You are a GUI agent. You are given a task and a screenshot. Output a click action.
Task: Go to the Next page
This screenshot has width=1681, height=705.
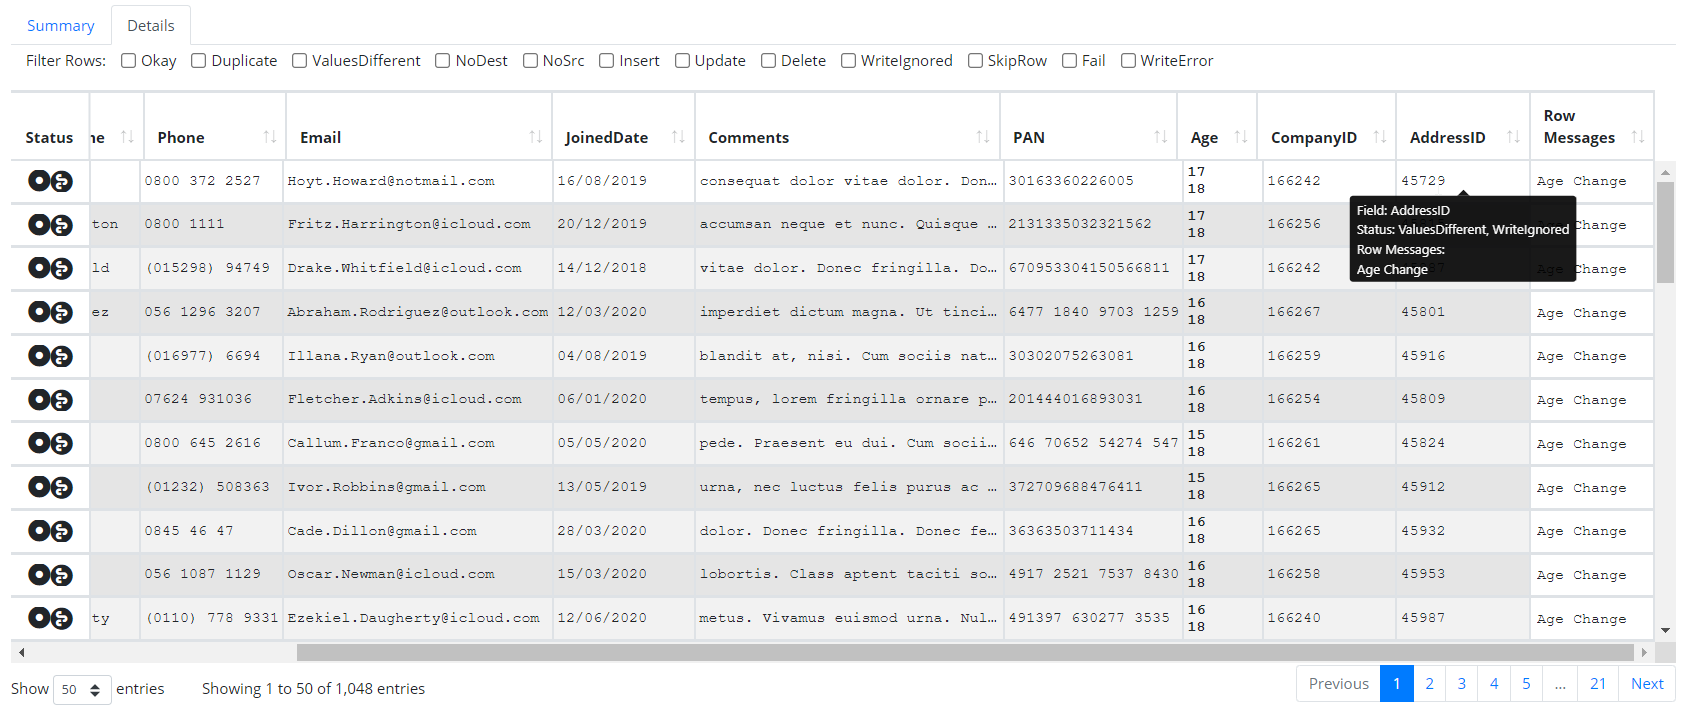click(1647, 684)
